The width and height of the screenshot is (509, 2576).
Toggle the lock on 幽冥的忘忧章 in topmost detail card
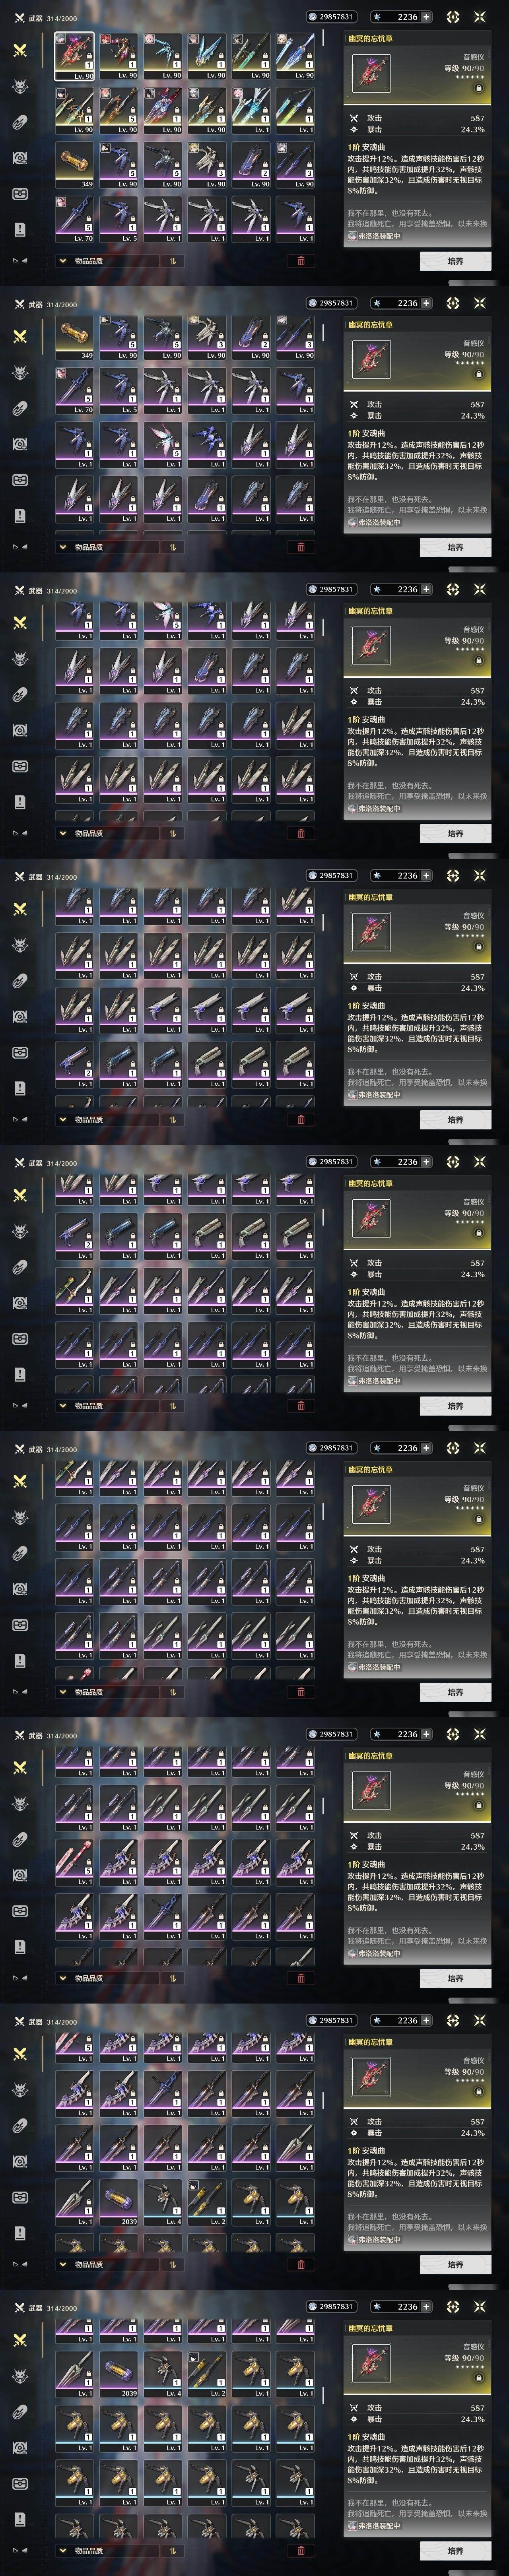coord(478,88)
